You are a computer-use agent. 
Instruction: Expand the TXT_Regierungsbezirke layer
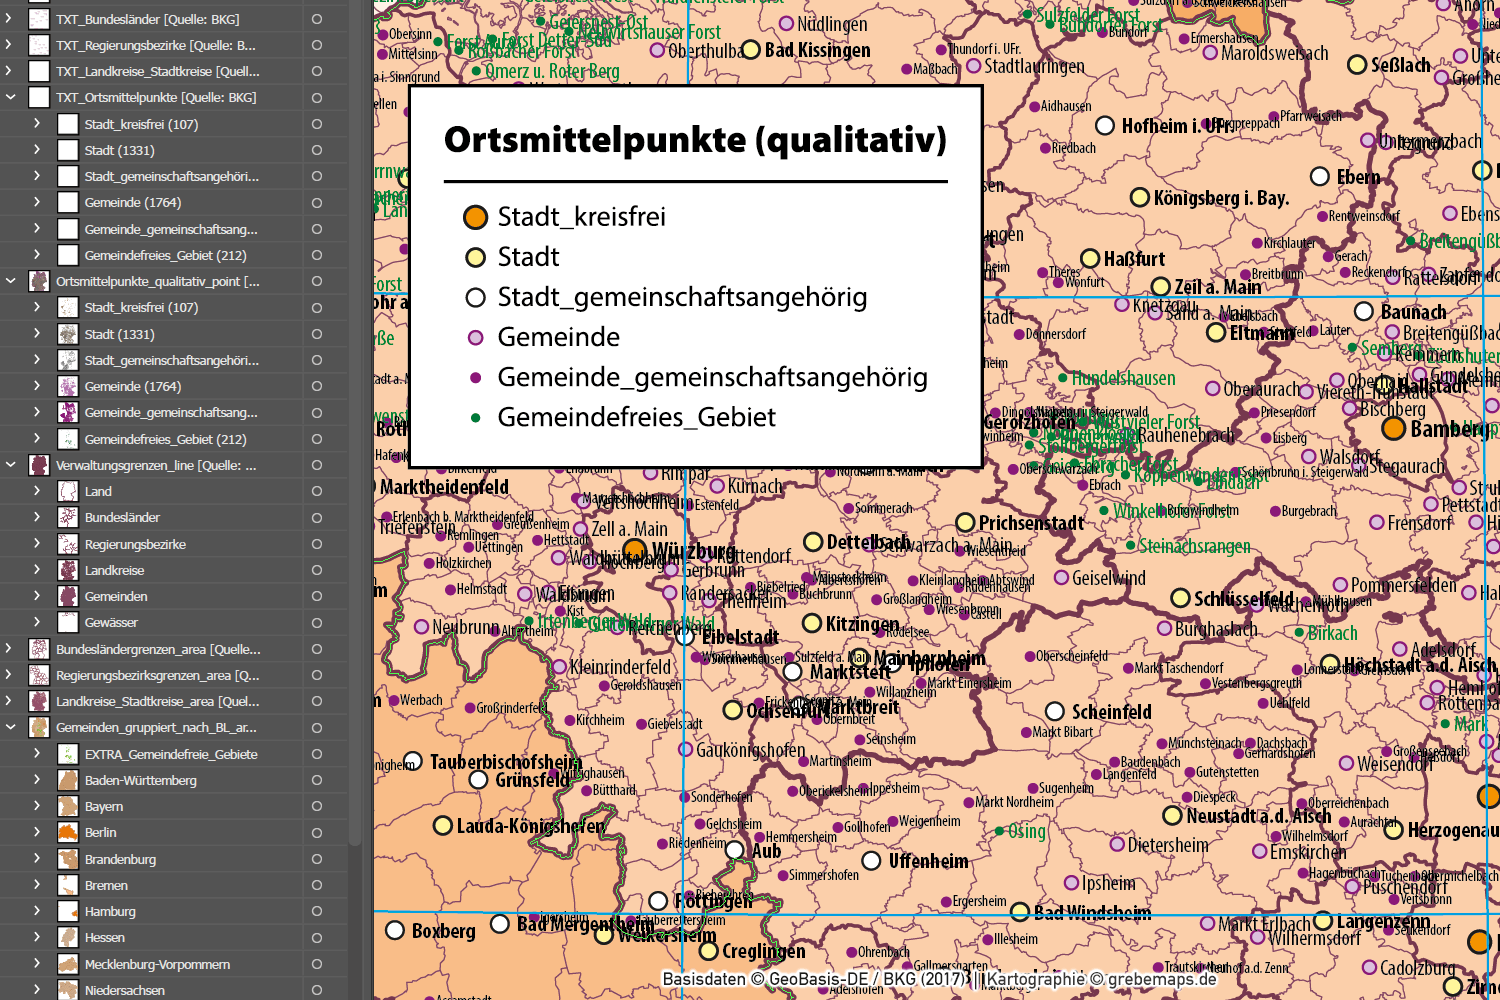pyautogui.click(x=9, y=44)
